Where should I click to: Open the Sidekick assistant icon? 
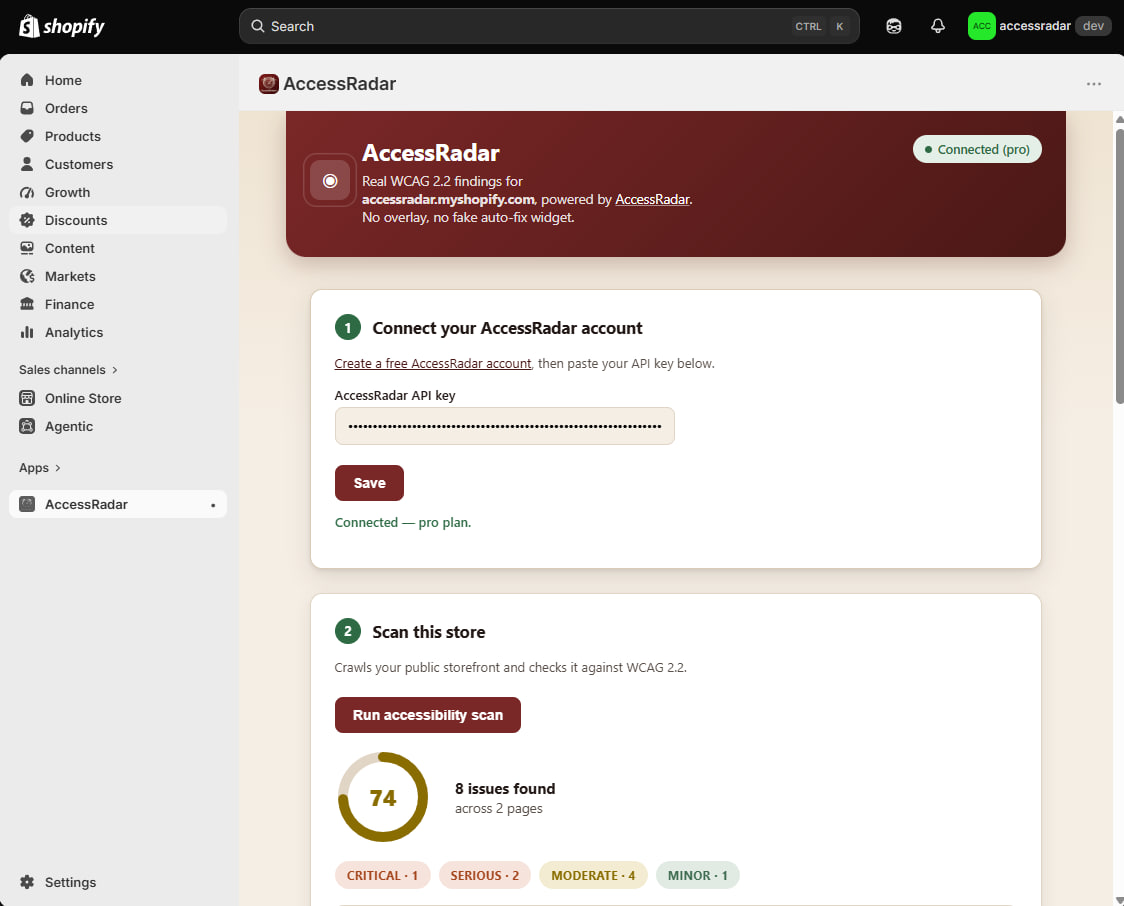893,26
